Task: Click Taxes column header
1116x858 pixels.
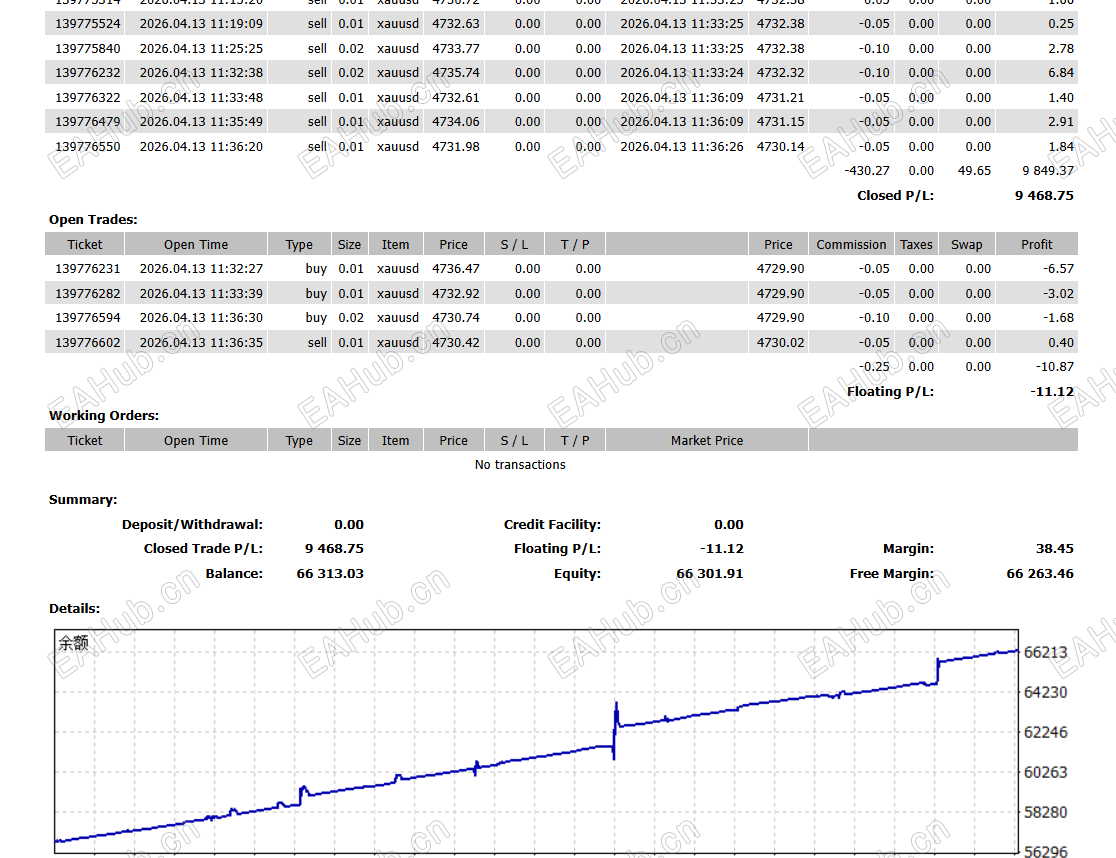Action: pos(916,245)
